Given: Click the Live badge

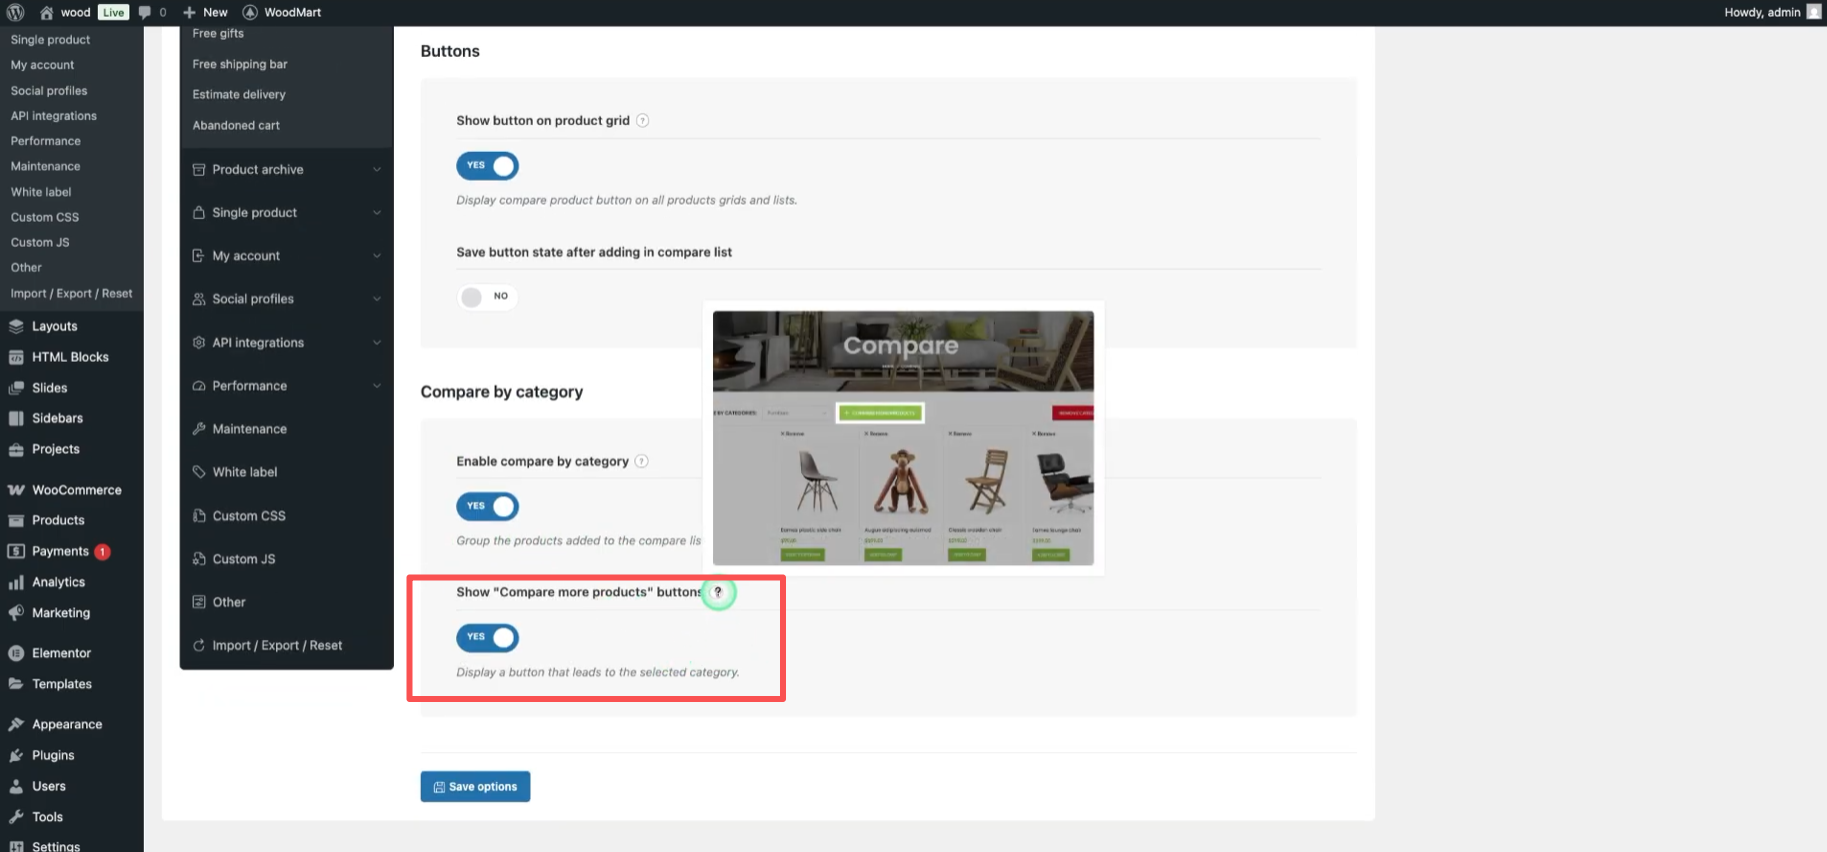Looking at the screenshot, I should tap(113, 12).
